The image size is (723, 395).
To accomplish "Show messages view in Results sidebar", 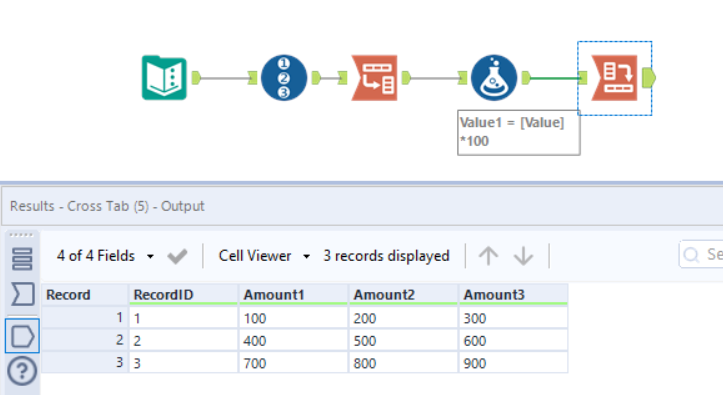I will (x=22, y=259).
